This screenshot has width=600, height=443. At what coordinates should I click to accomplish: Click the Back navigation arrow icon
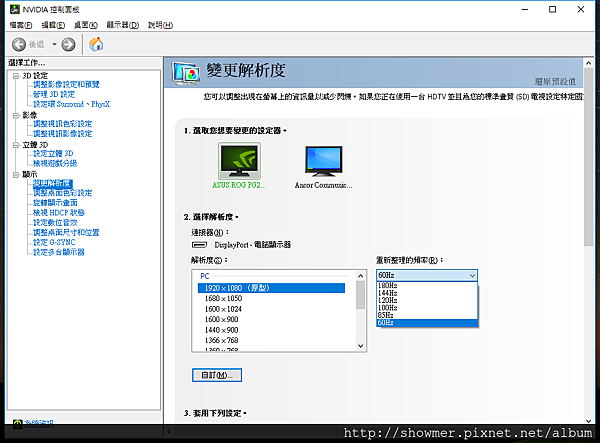19,44
